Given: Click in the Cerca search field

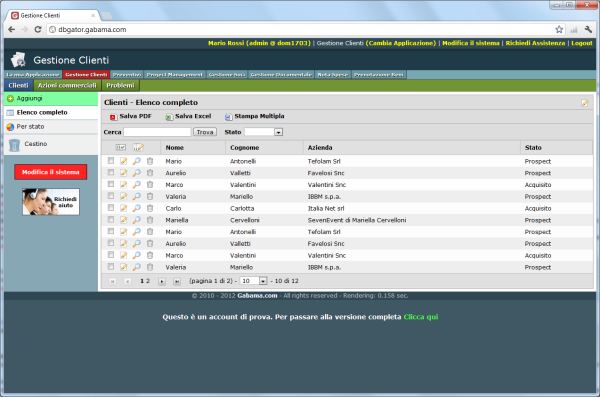Looking at the screenshot, I should tap(157, 132).
